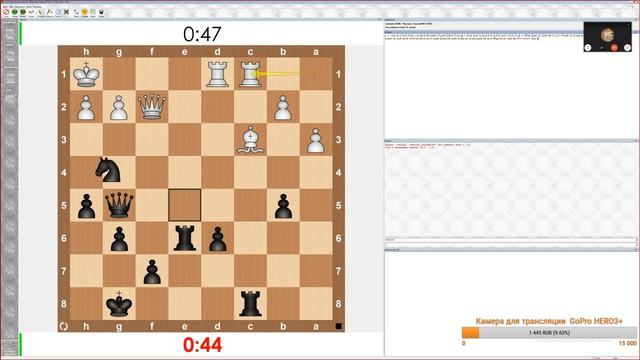640x360 pixels.
Task: Click the caller avatar in the video overlay
Action: tap(607, 35)
